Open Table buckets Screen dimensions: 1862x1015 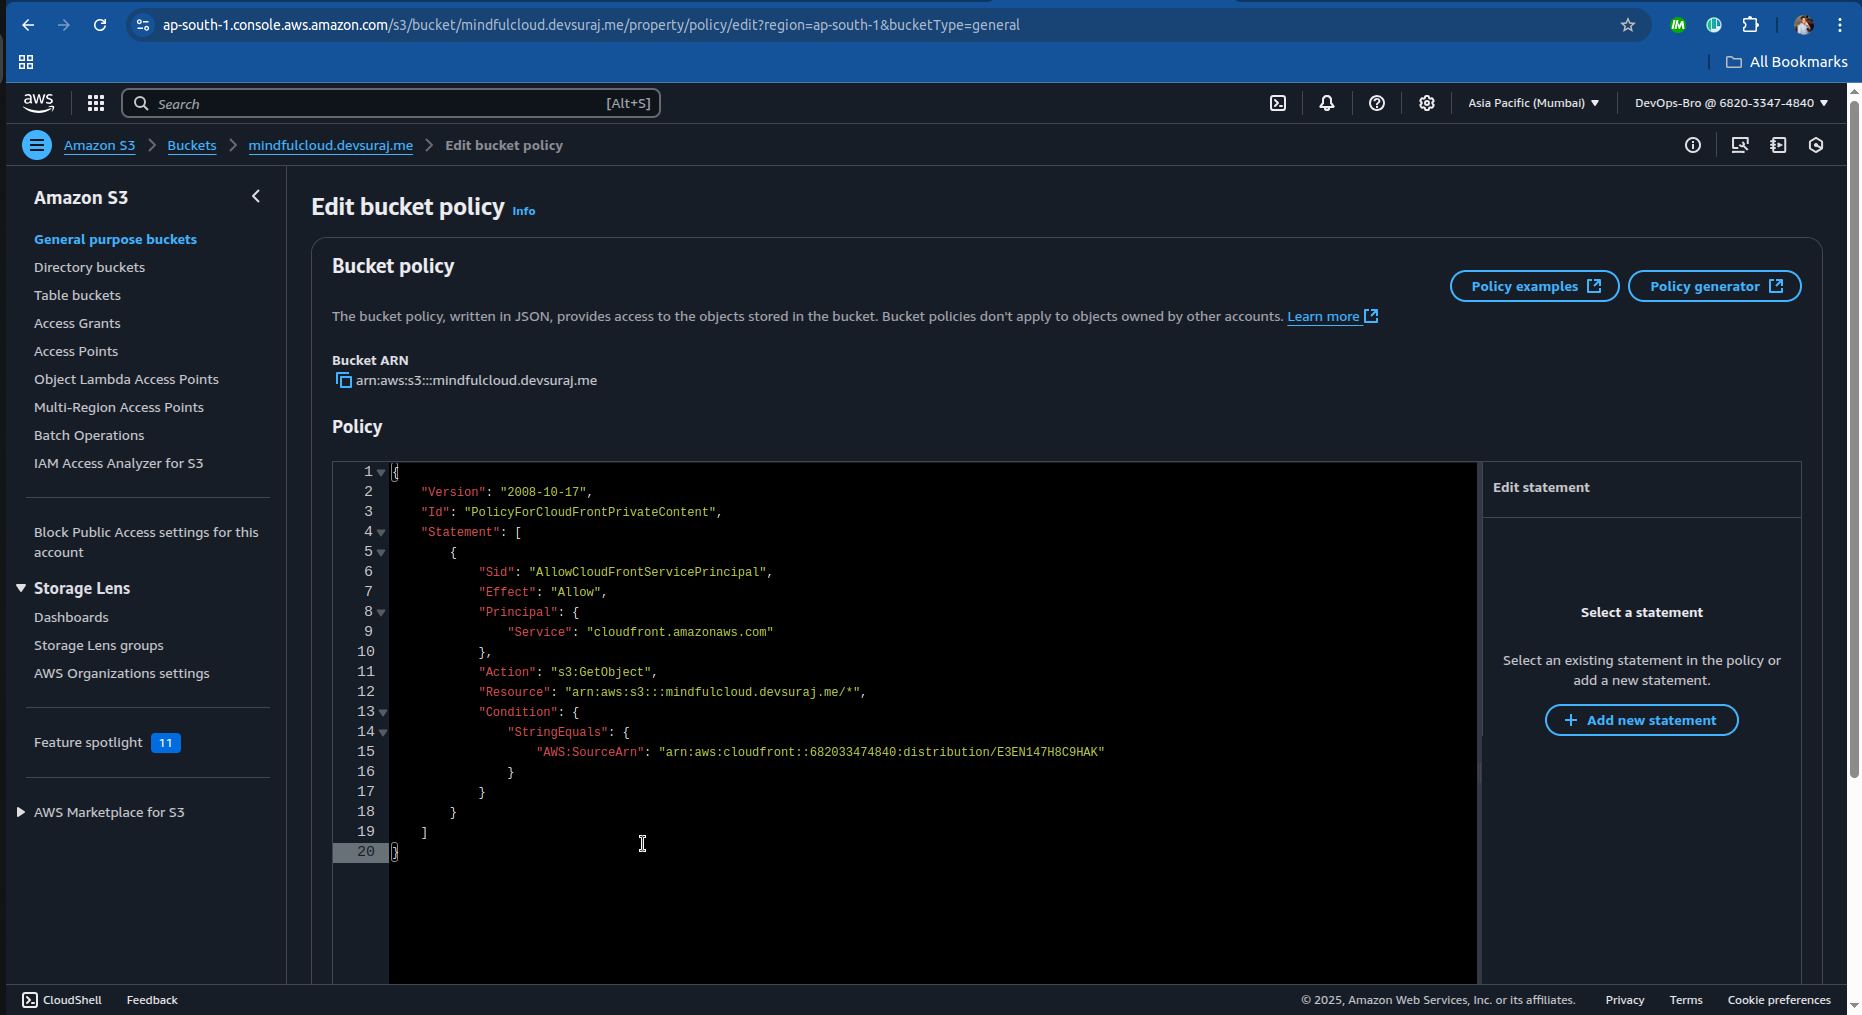pos(77,295)
